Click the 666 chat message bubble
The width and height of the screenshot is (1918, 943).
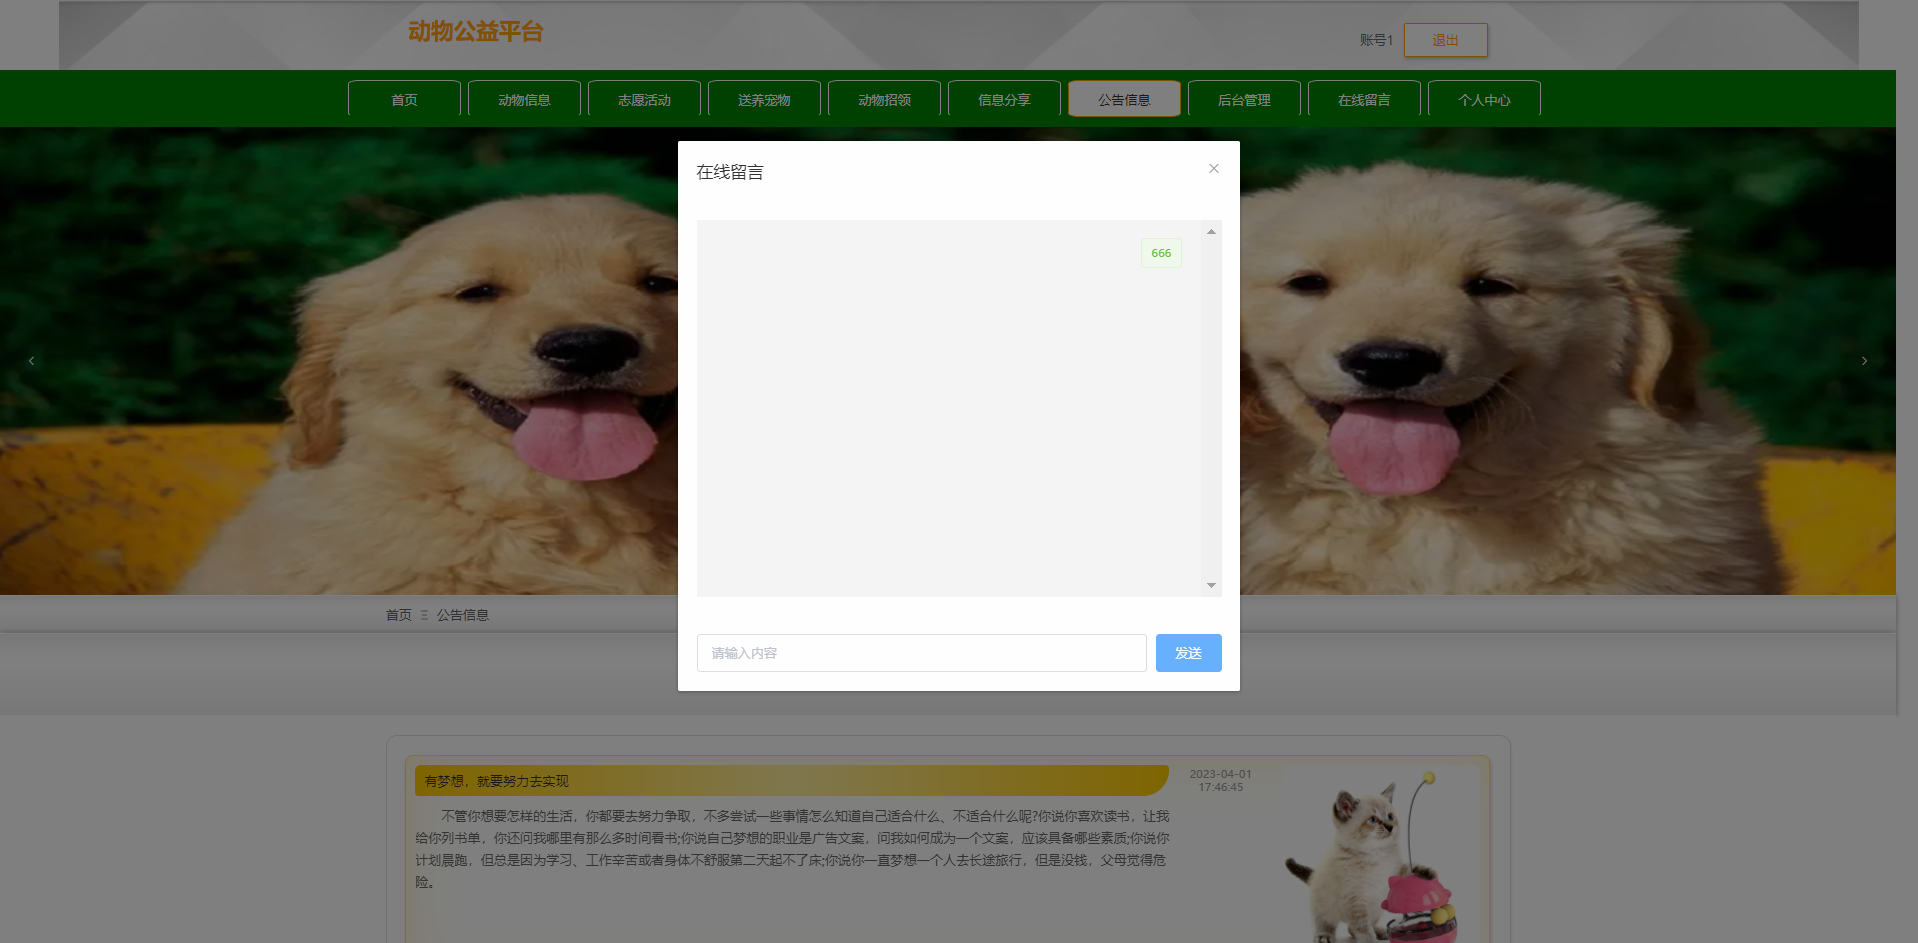1161,253
